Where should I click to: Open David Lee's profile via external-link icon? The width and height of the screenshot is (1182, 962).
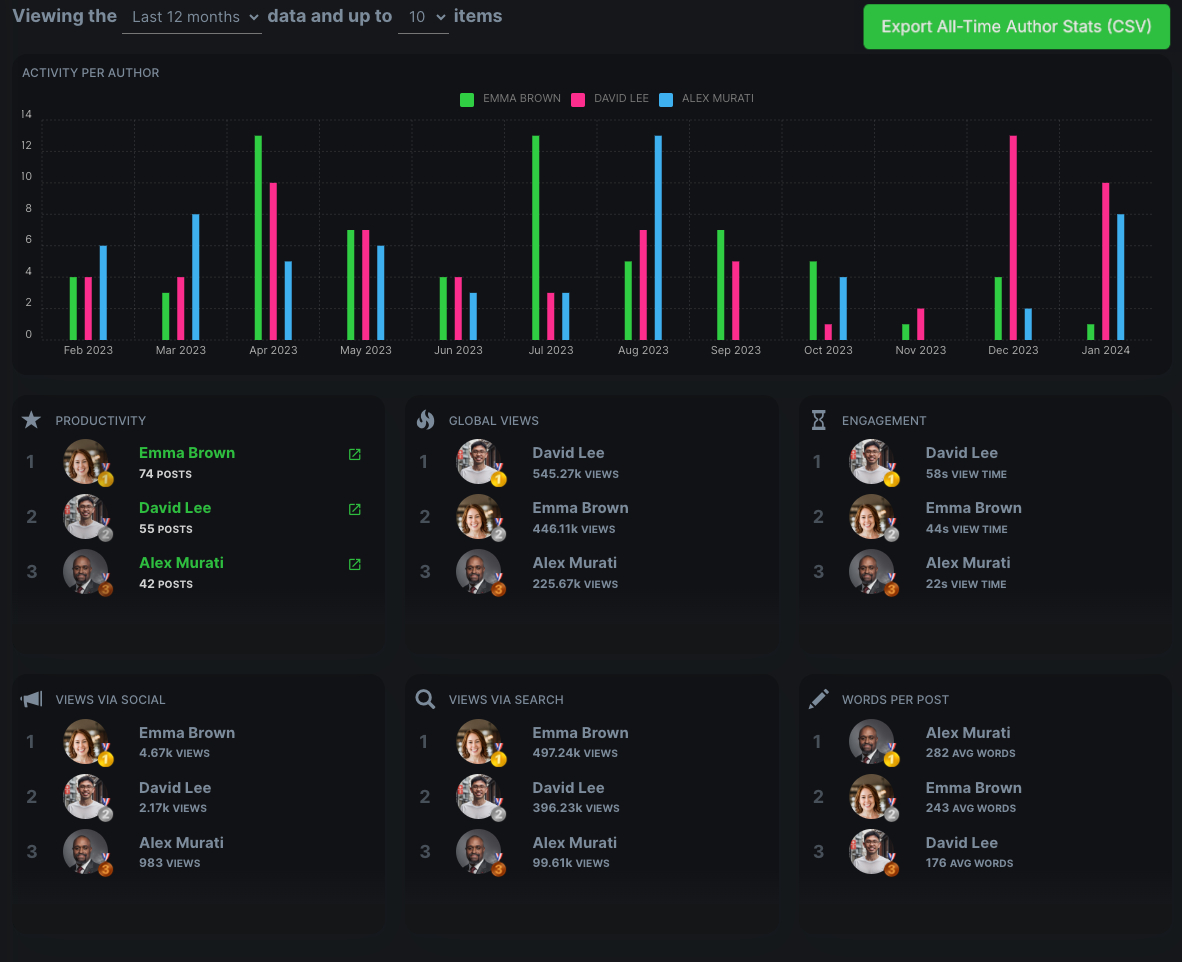click(354, 509)
